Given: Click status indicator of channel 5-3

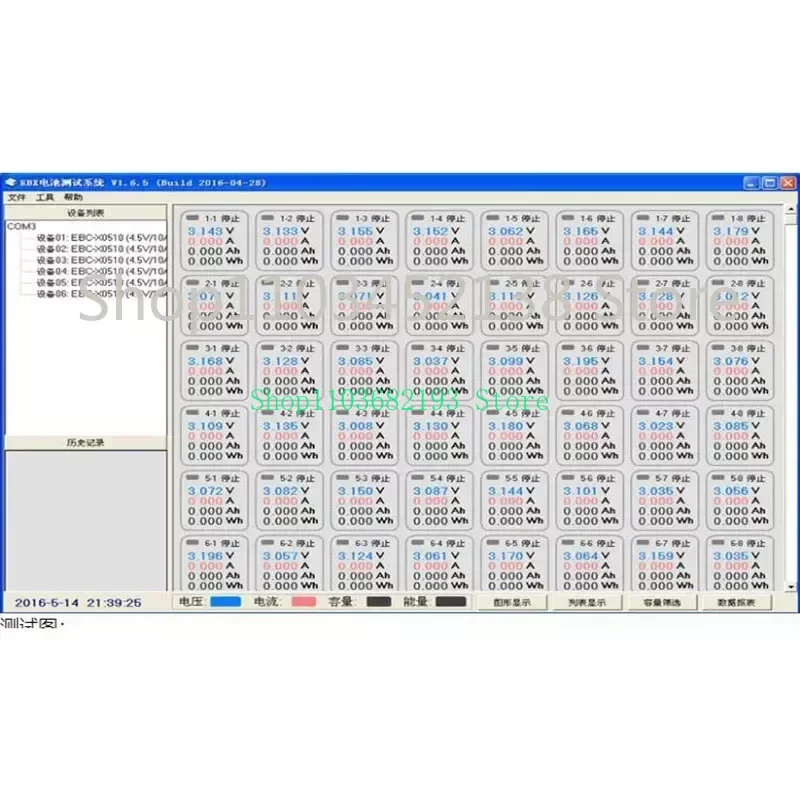Looking at the screenshot, I should tap(342, 478).
